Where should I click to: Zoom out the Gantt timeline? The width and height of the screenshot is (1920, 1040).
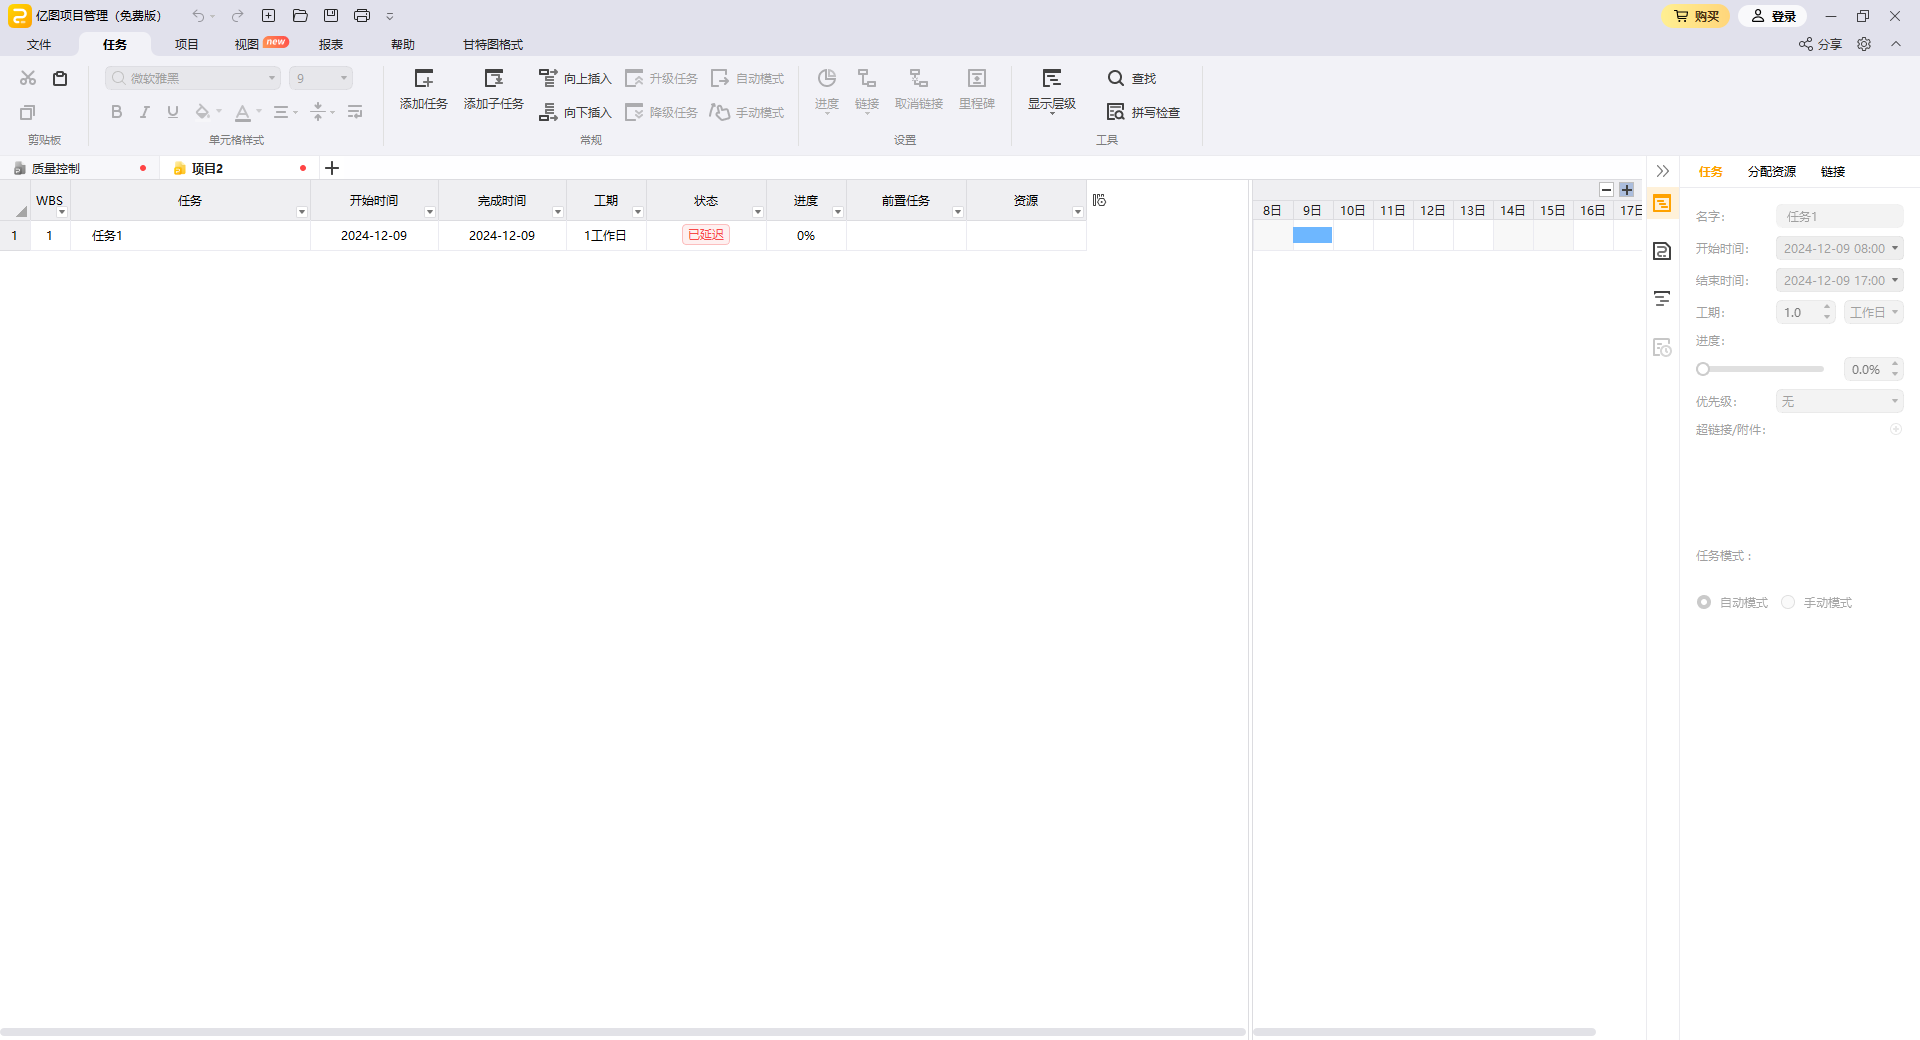[1606, 189]
